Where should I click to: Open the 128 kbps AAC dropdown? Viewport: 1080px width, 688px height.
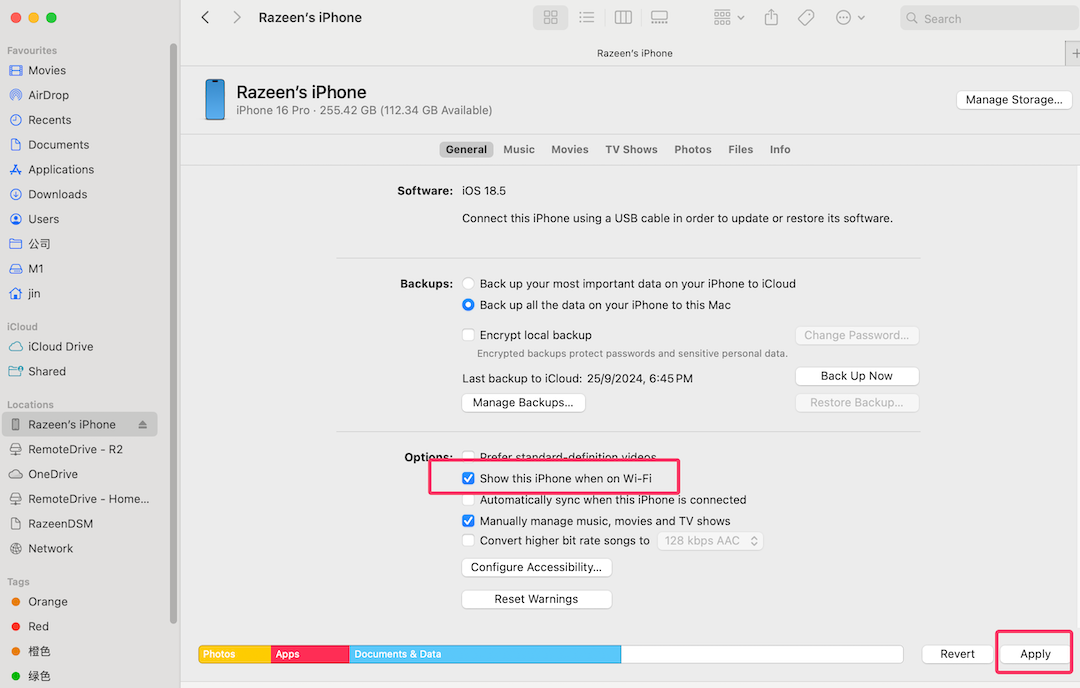[710, 541]
